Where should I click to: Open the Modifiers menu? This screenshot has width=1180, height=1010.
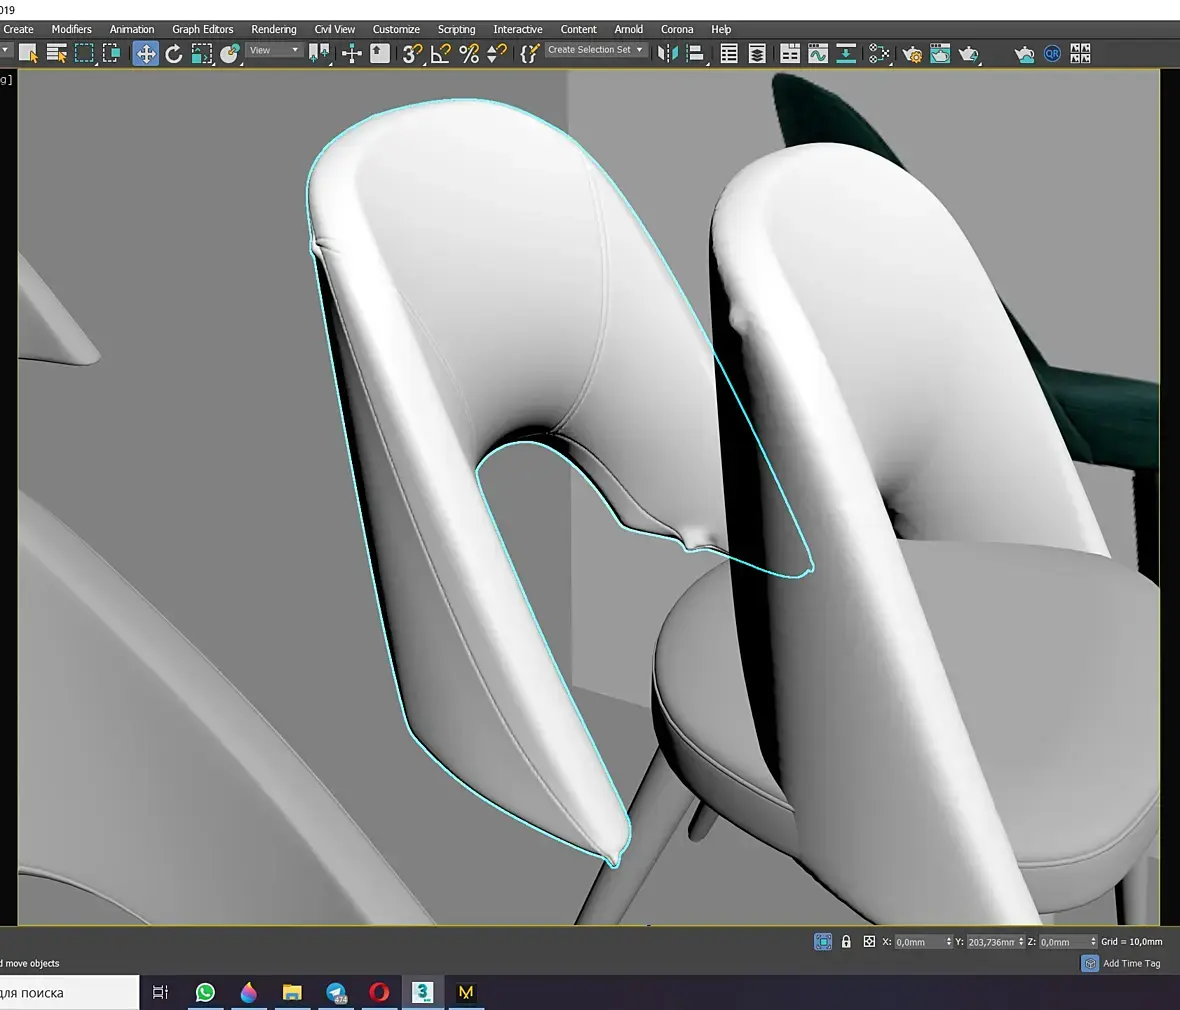[71, 29]
